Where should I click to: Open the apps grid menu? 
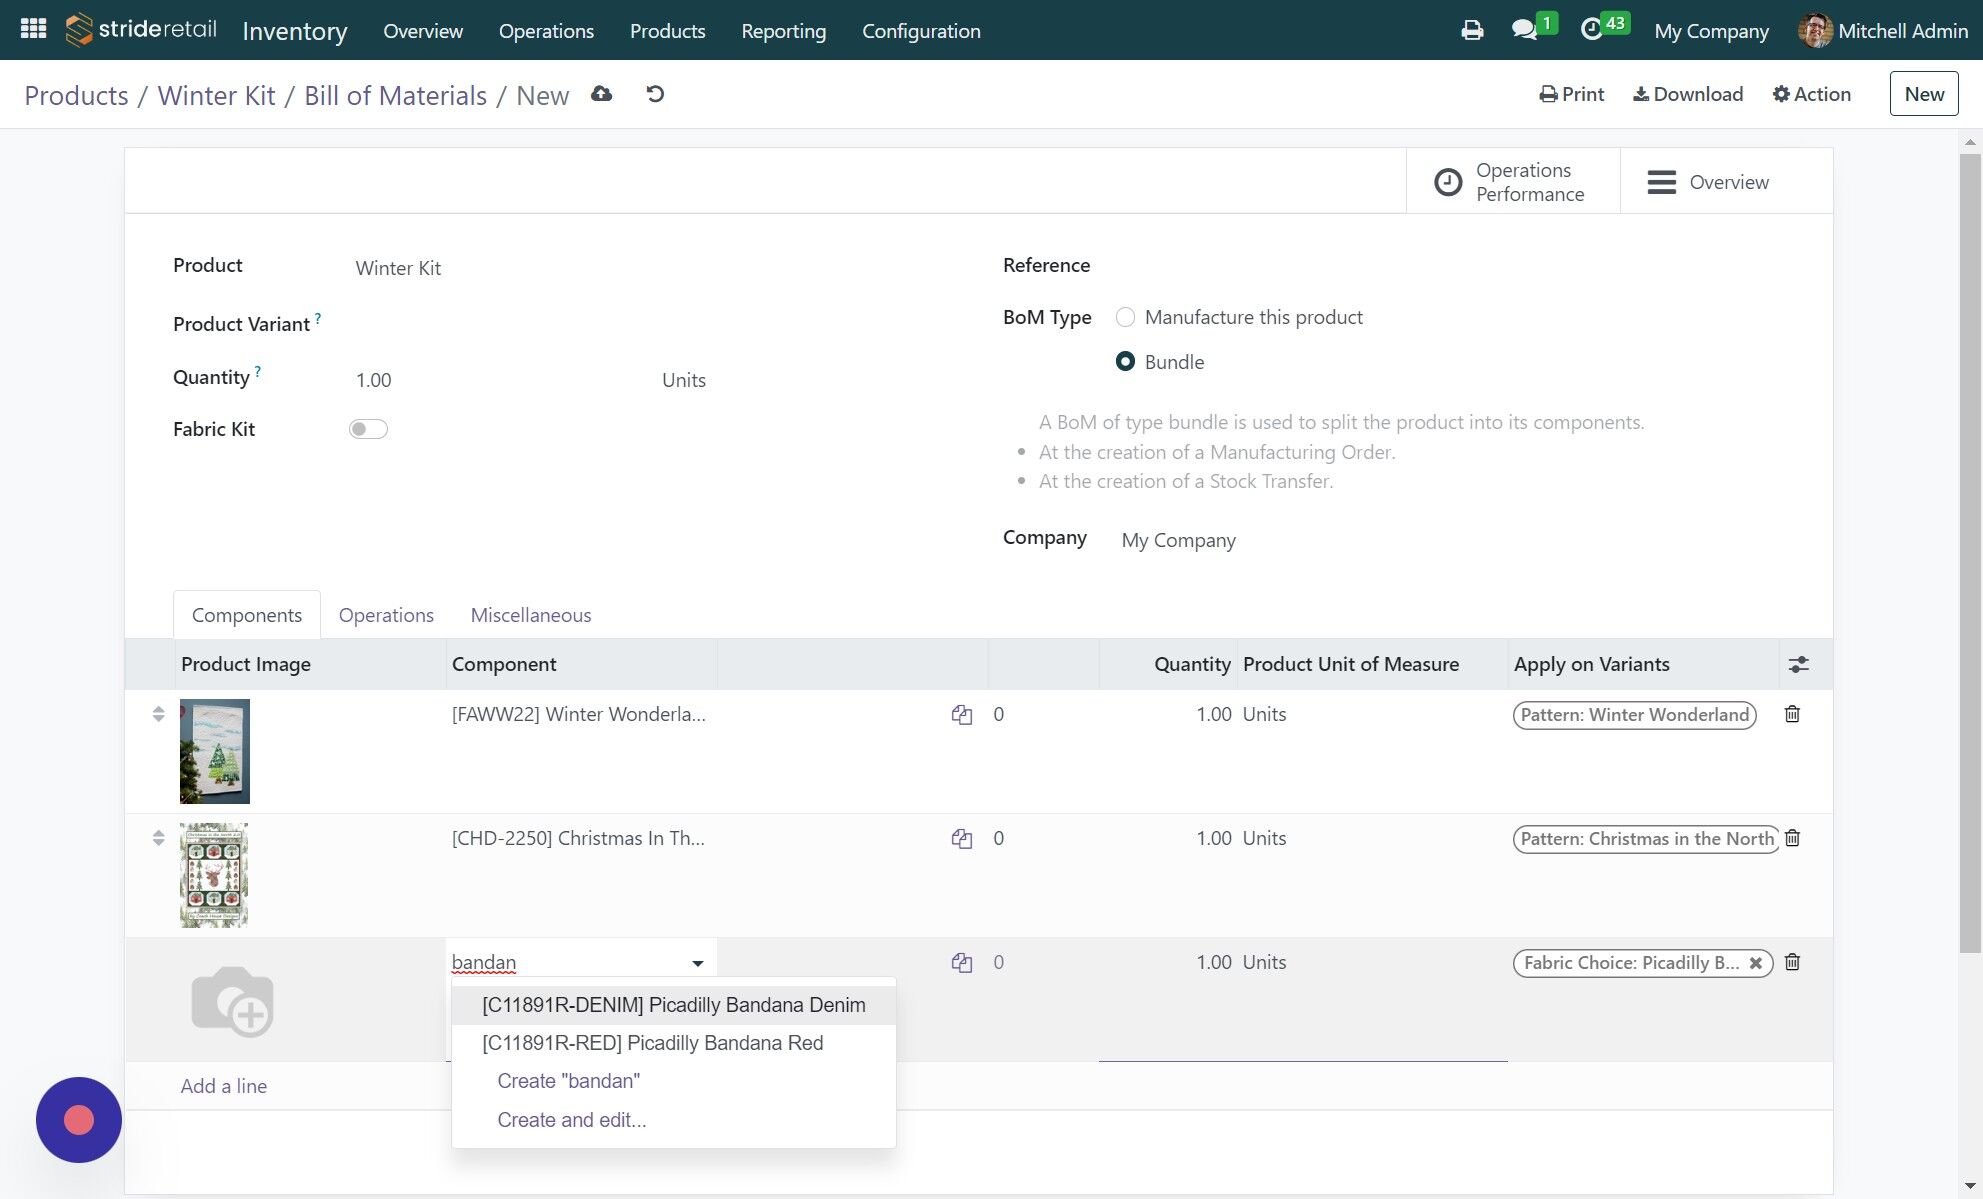pyautogui.click(x=33, y=29)
